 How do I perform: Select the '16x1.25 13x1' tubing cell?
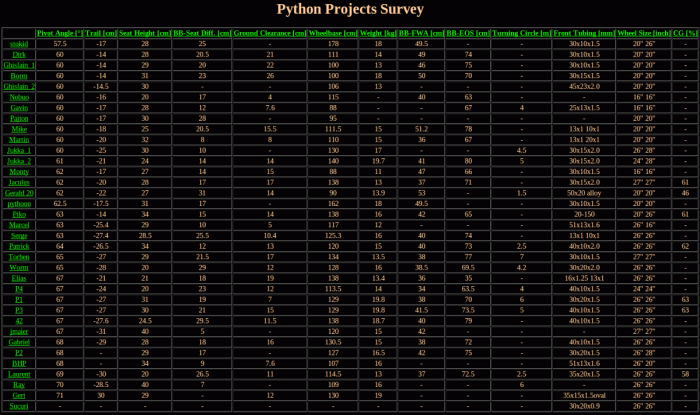tap(584, 278)
